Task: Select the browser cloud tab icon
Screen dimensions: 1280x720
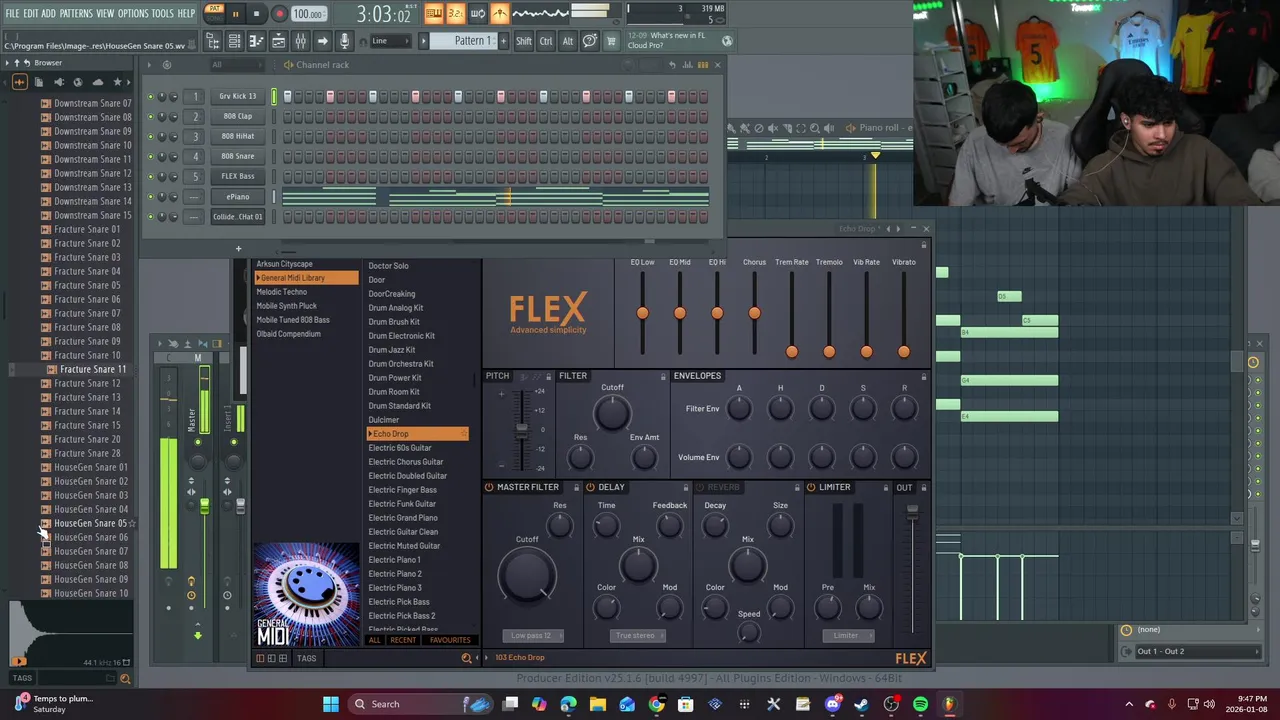Action: pyautogui.click(x=97, y=82)
